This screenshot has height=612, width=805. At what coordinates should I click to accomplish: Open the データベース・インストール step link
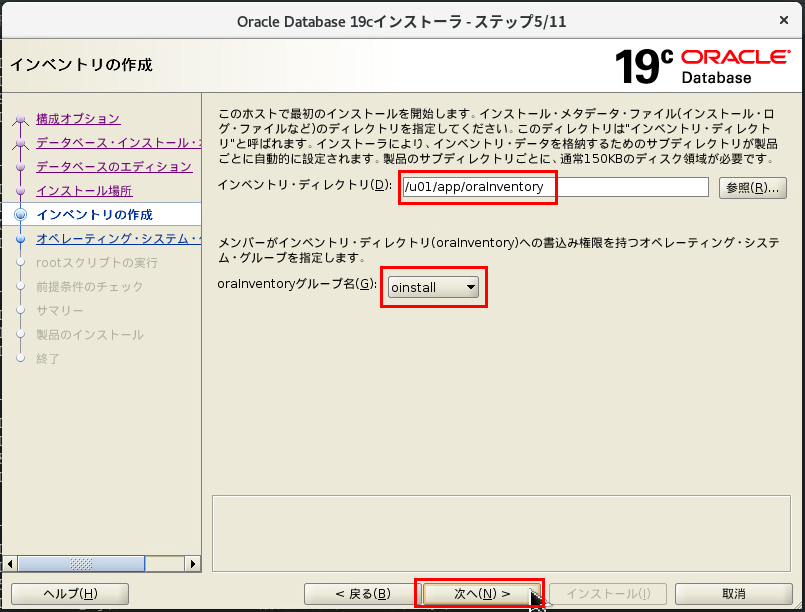pos(118,143)
